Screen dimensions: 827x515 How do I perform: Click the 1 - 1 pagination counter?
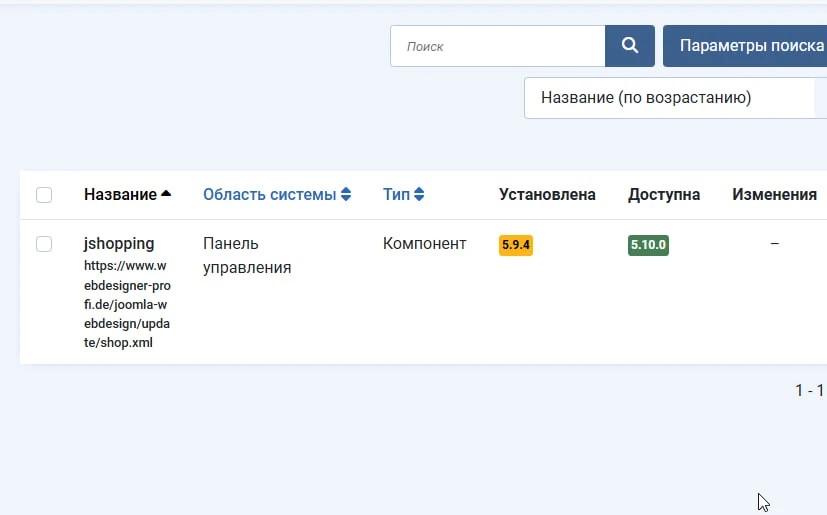click(x=810, y=390)
